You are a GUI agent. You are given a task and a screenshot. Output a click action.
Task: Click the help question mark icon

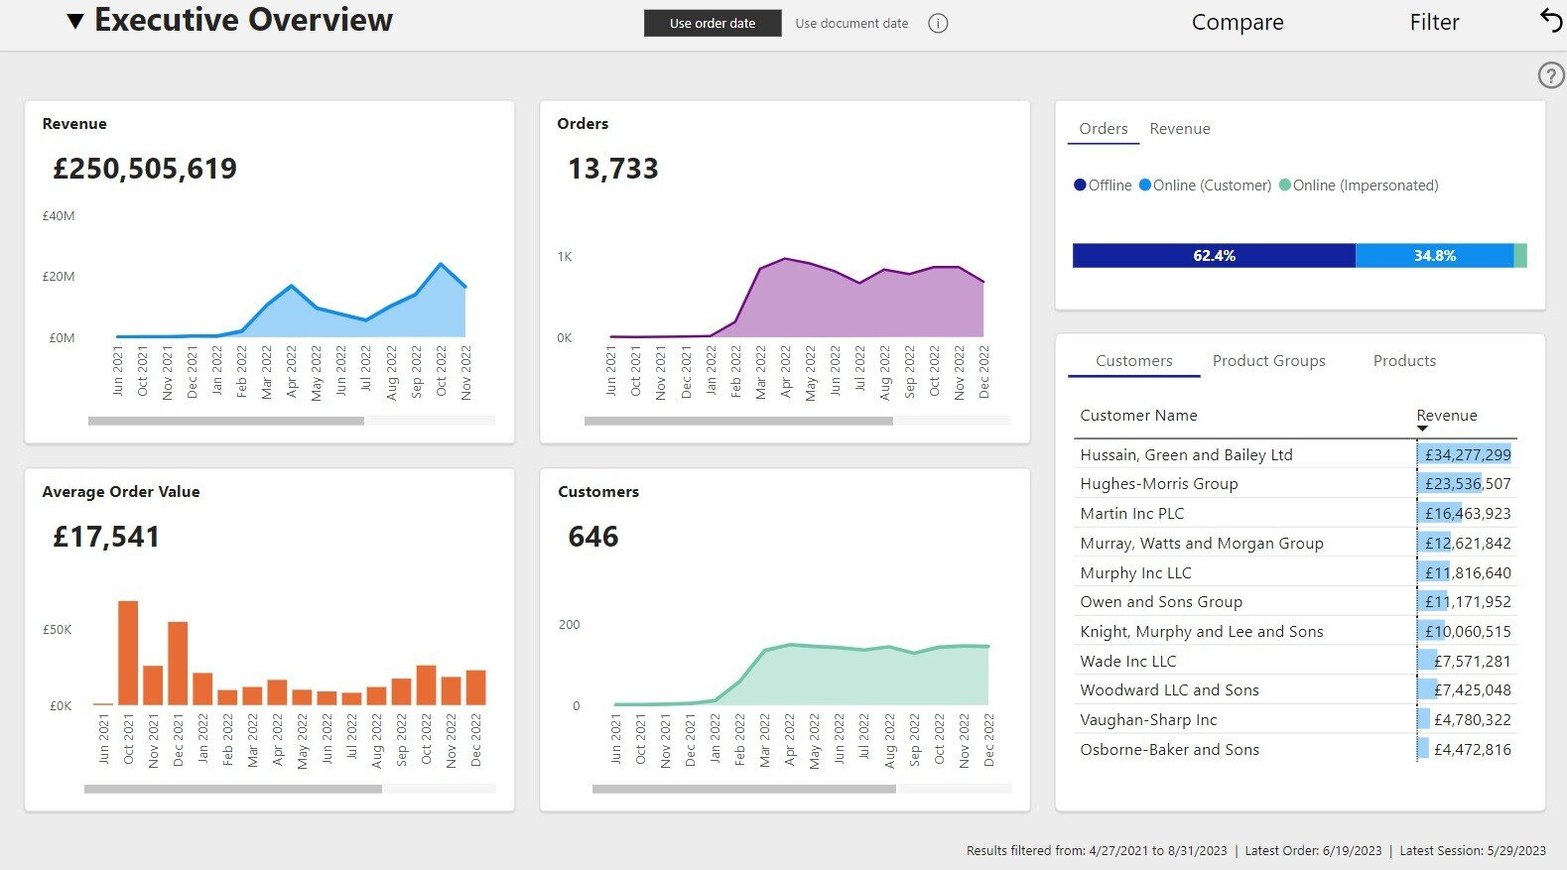tap(1549, 75)
